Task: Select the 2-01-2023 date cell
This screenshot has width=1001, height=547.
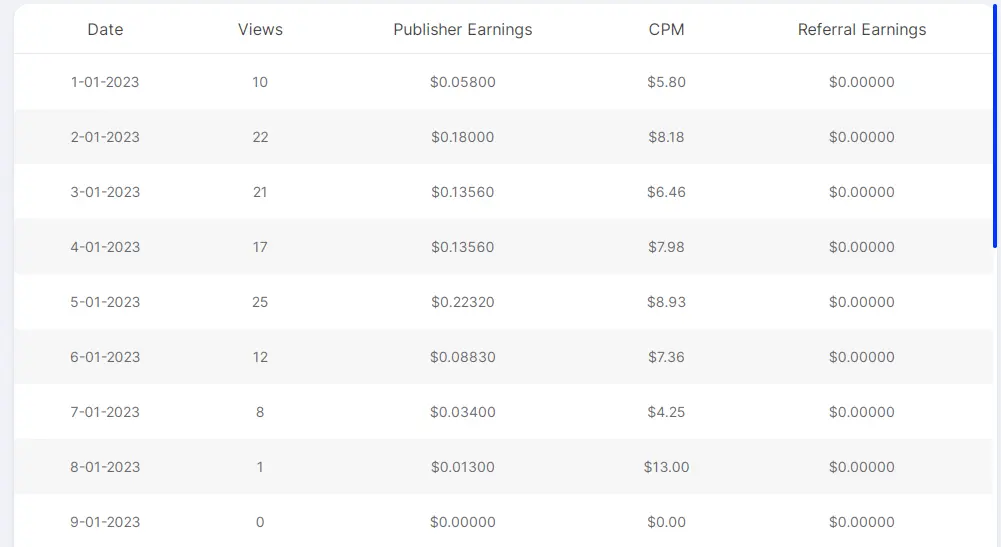Action: 105,137
